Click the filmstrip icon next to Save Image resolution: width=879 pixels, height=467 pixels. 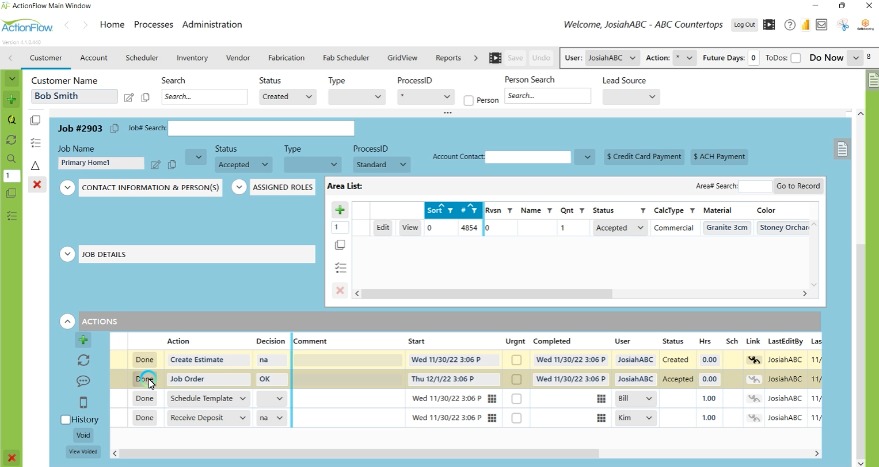495,58
